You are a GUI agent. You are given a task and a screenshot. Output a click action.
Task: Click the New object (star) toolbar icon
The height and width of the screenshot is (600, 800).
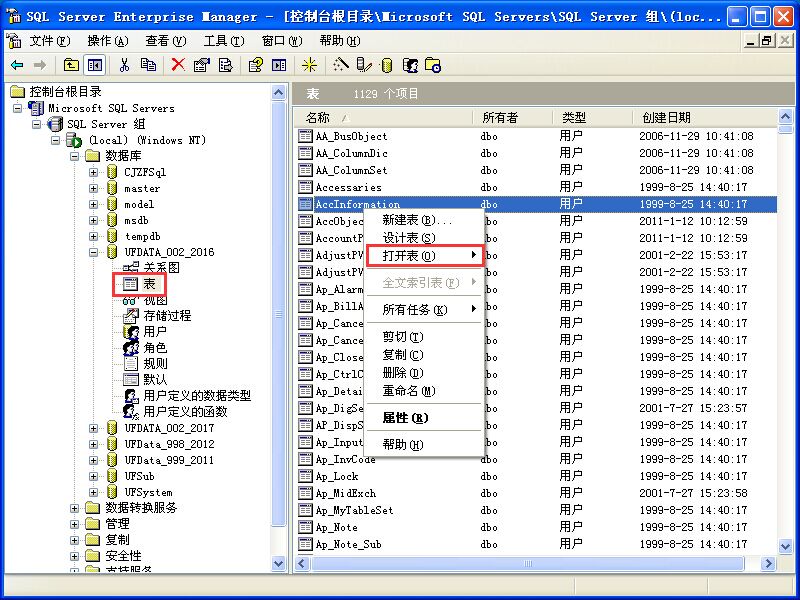point(310,64)
